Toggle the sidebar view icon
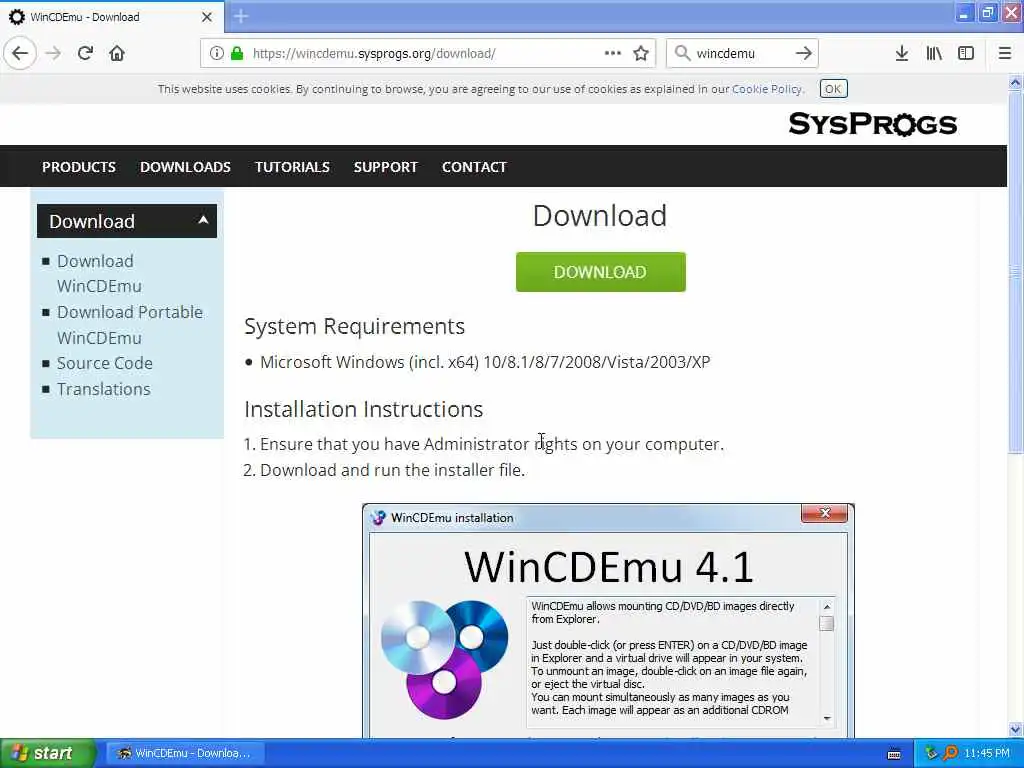The height and width of the screenshot is (768, 1024). [966, 54]
